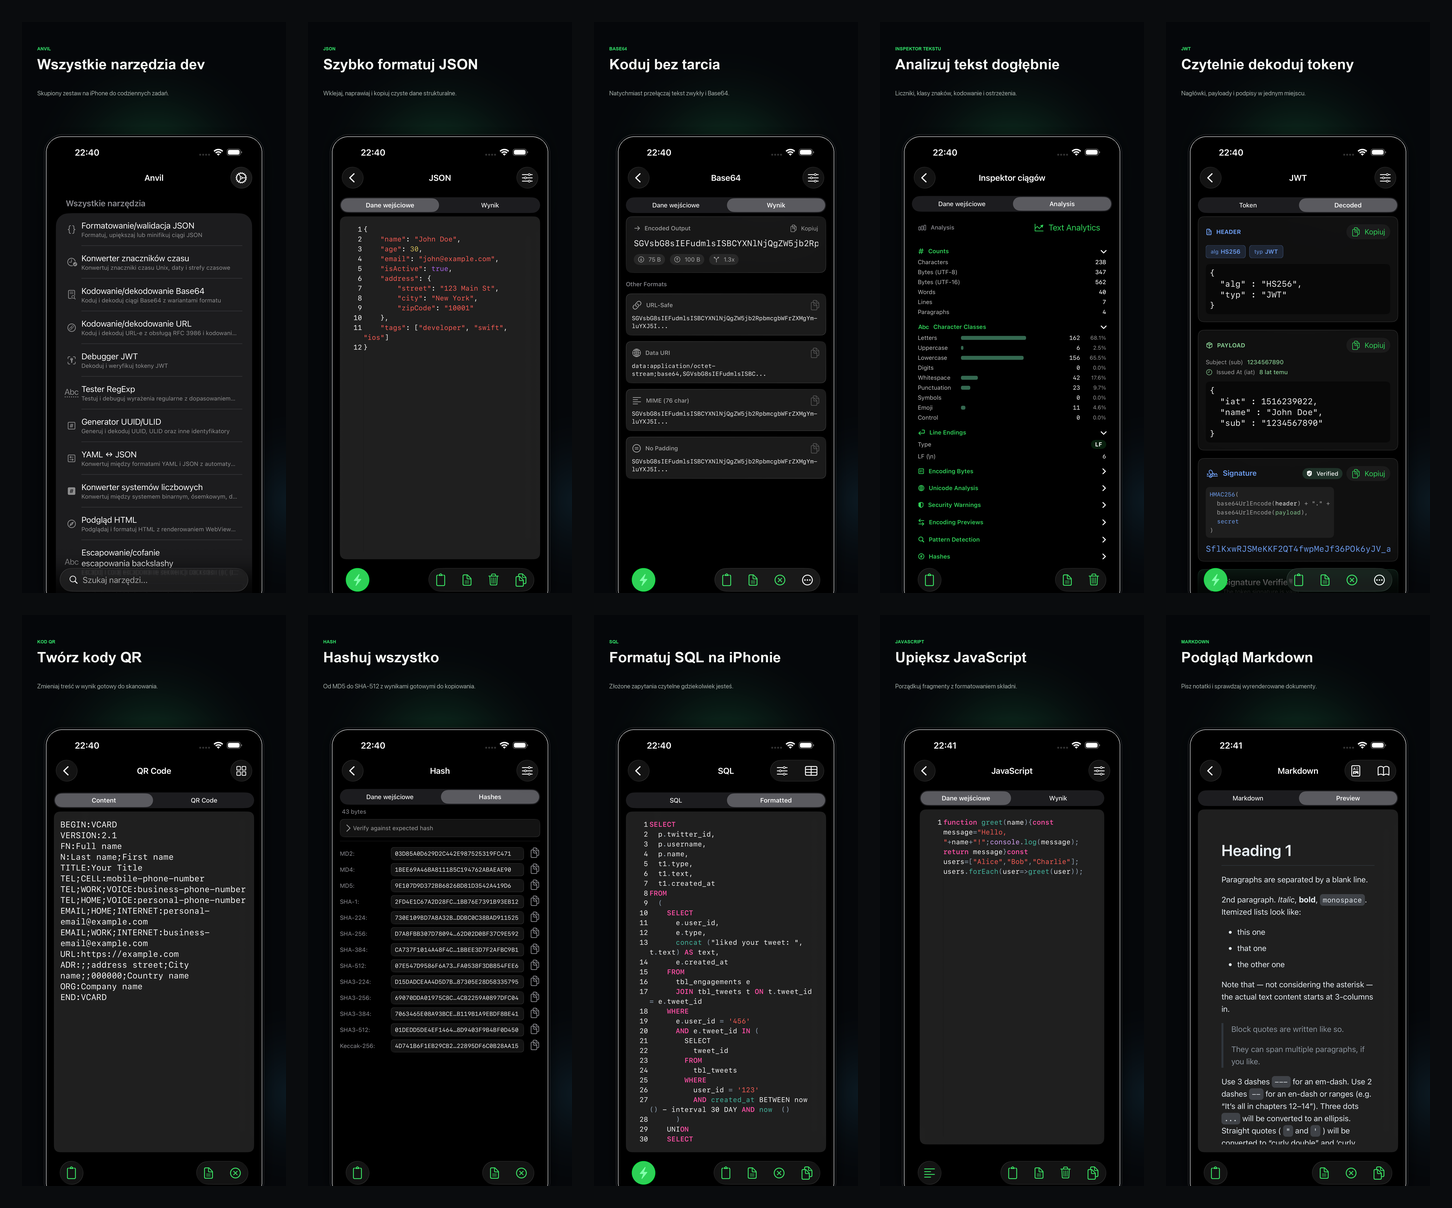Open the ellipsis more icon on Base64 screen
1452x1208 pixels.
point(807,580)
